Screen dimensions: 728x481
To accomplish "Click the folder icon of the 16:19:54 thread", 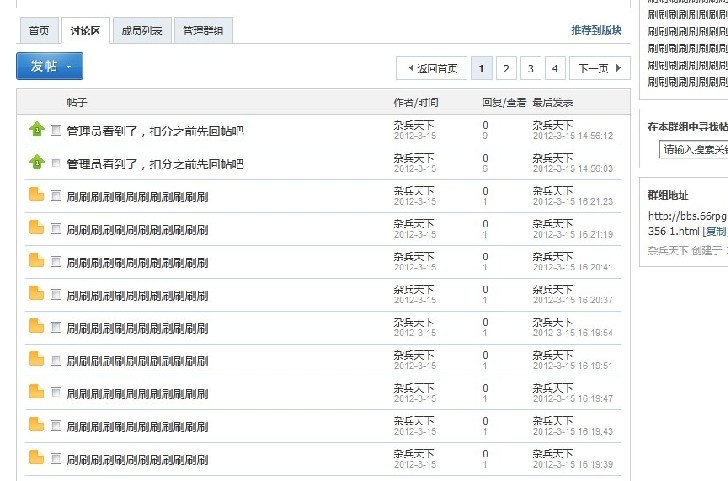I will (x=36, y=325).
